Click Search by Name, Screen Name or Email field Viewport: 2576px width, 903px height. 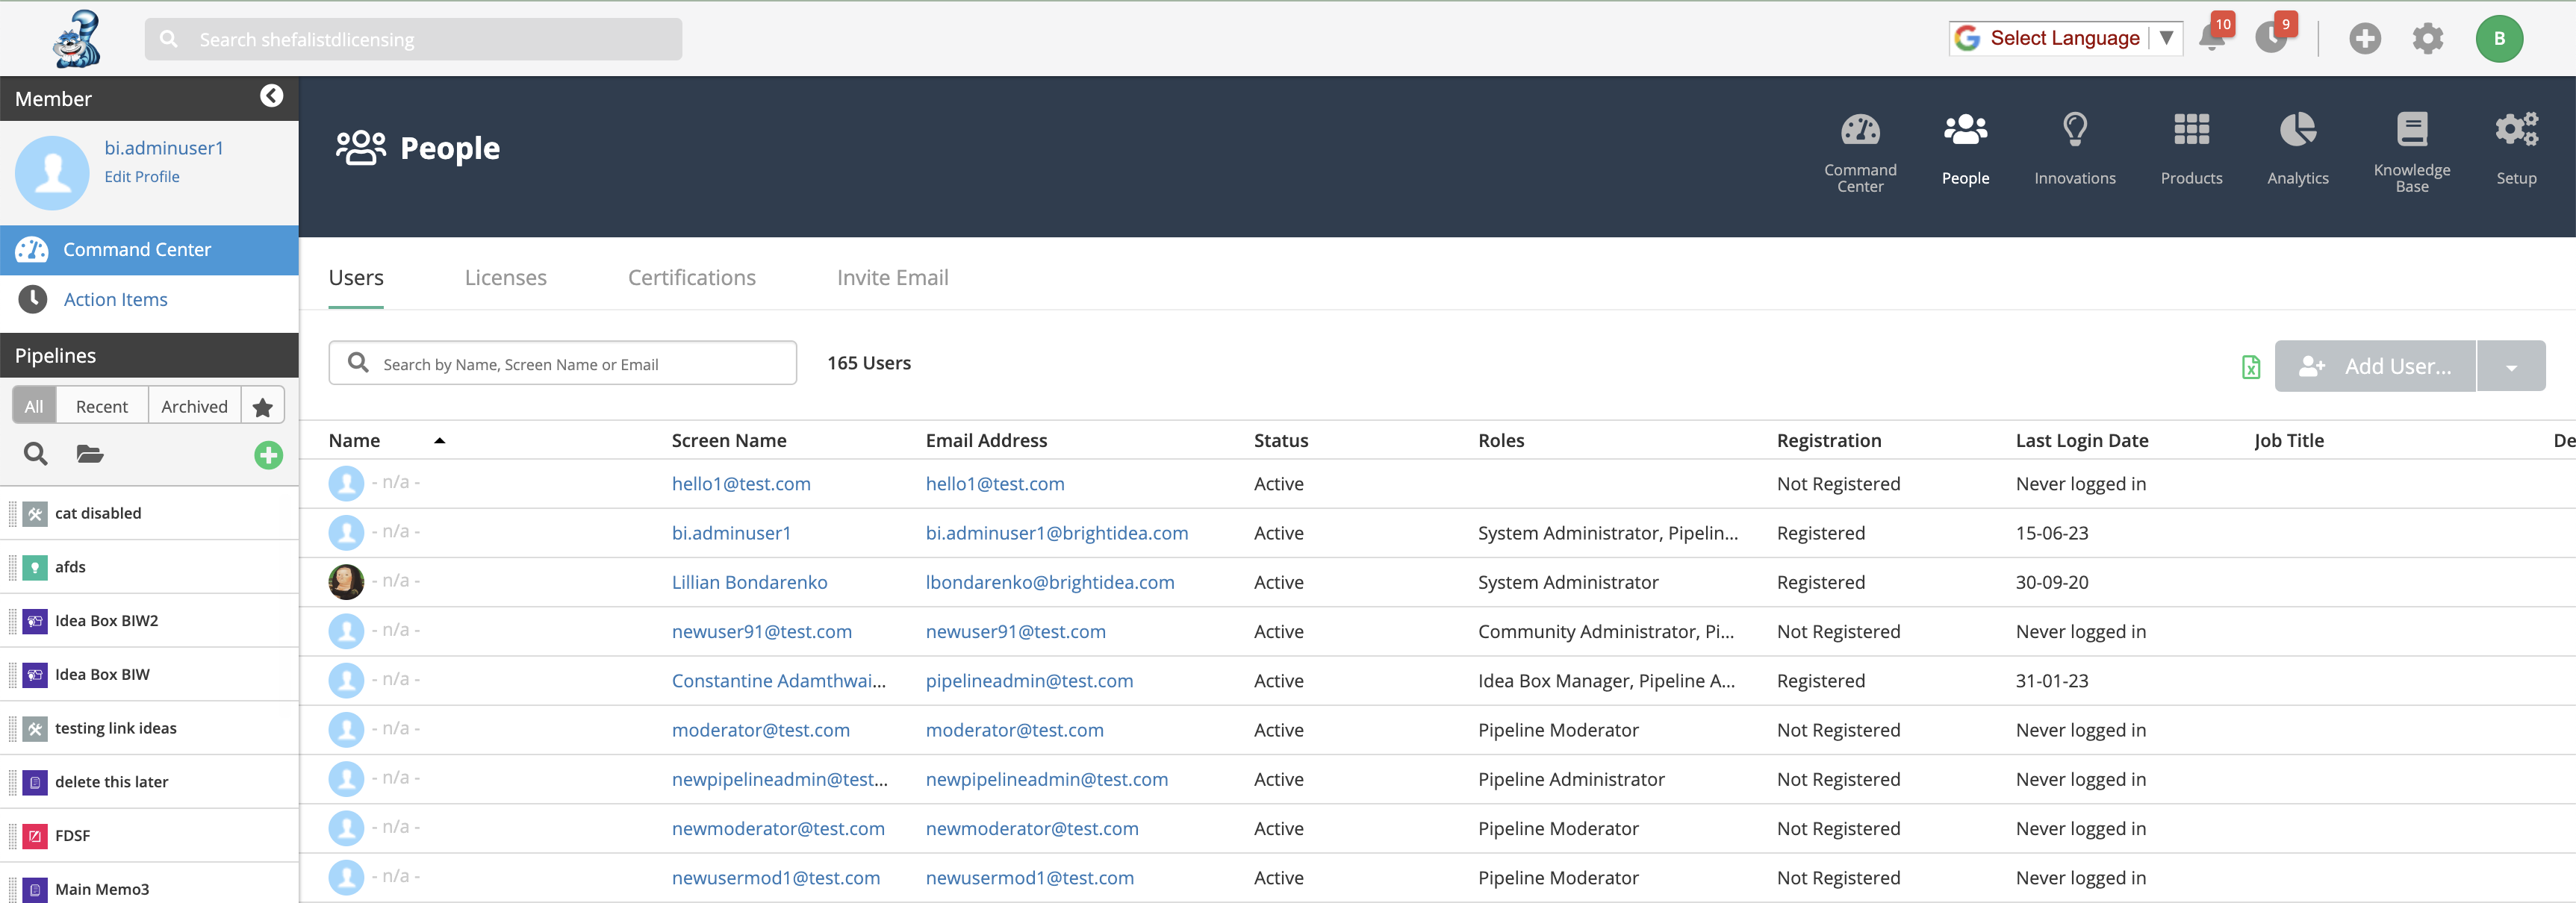pos(562,364)
